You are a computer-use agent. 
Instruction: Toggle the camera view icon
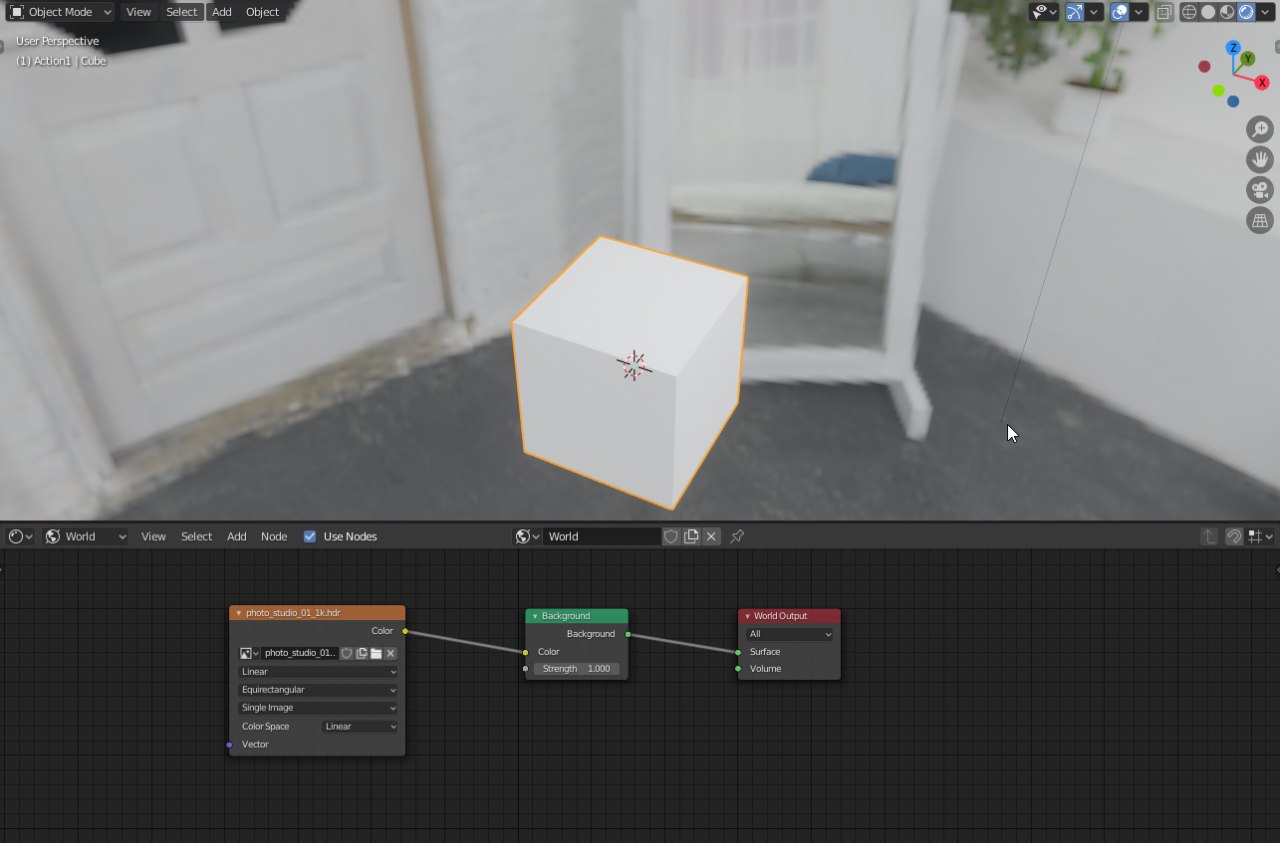pyautogui.click(x=1260, y=190)
